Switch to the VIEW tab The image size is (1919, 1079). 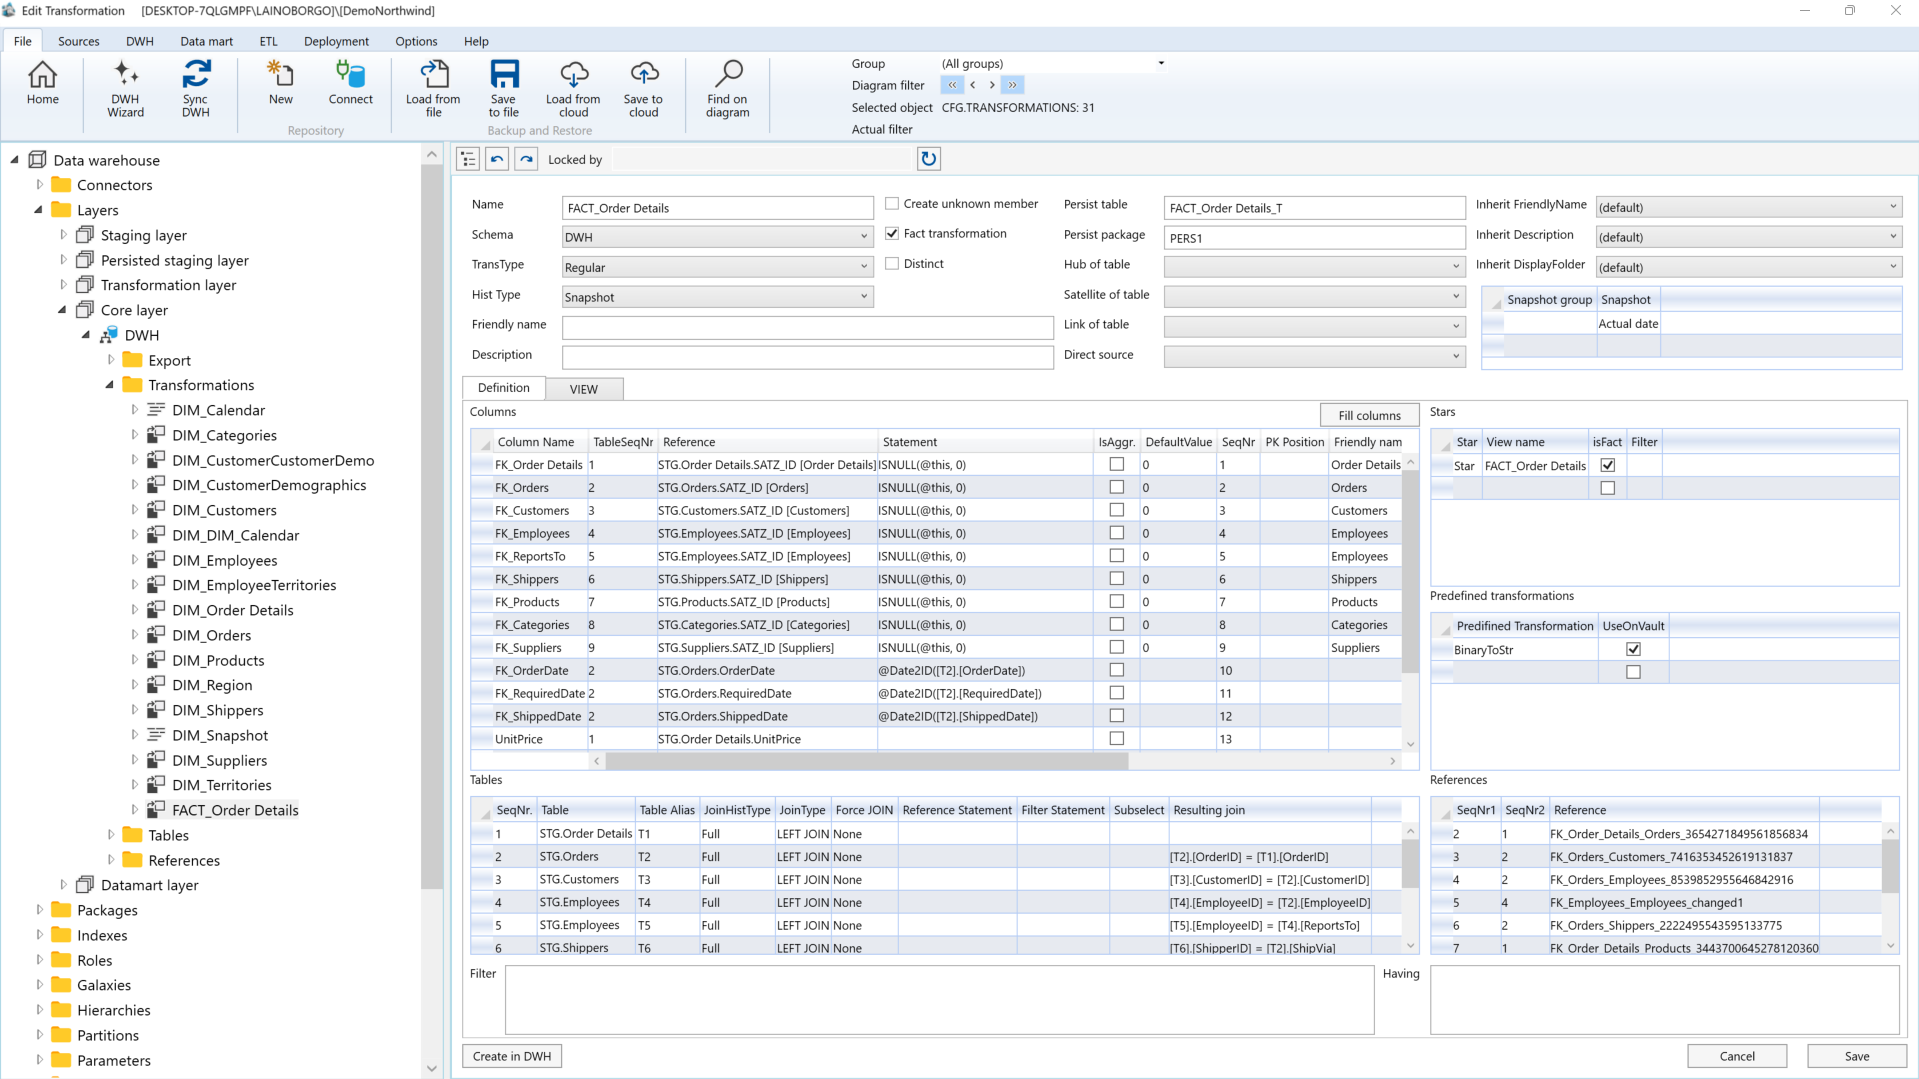[x=584, y=389]
